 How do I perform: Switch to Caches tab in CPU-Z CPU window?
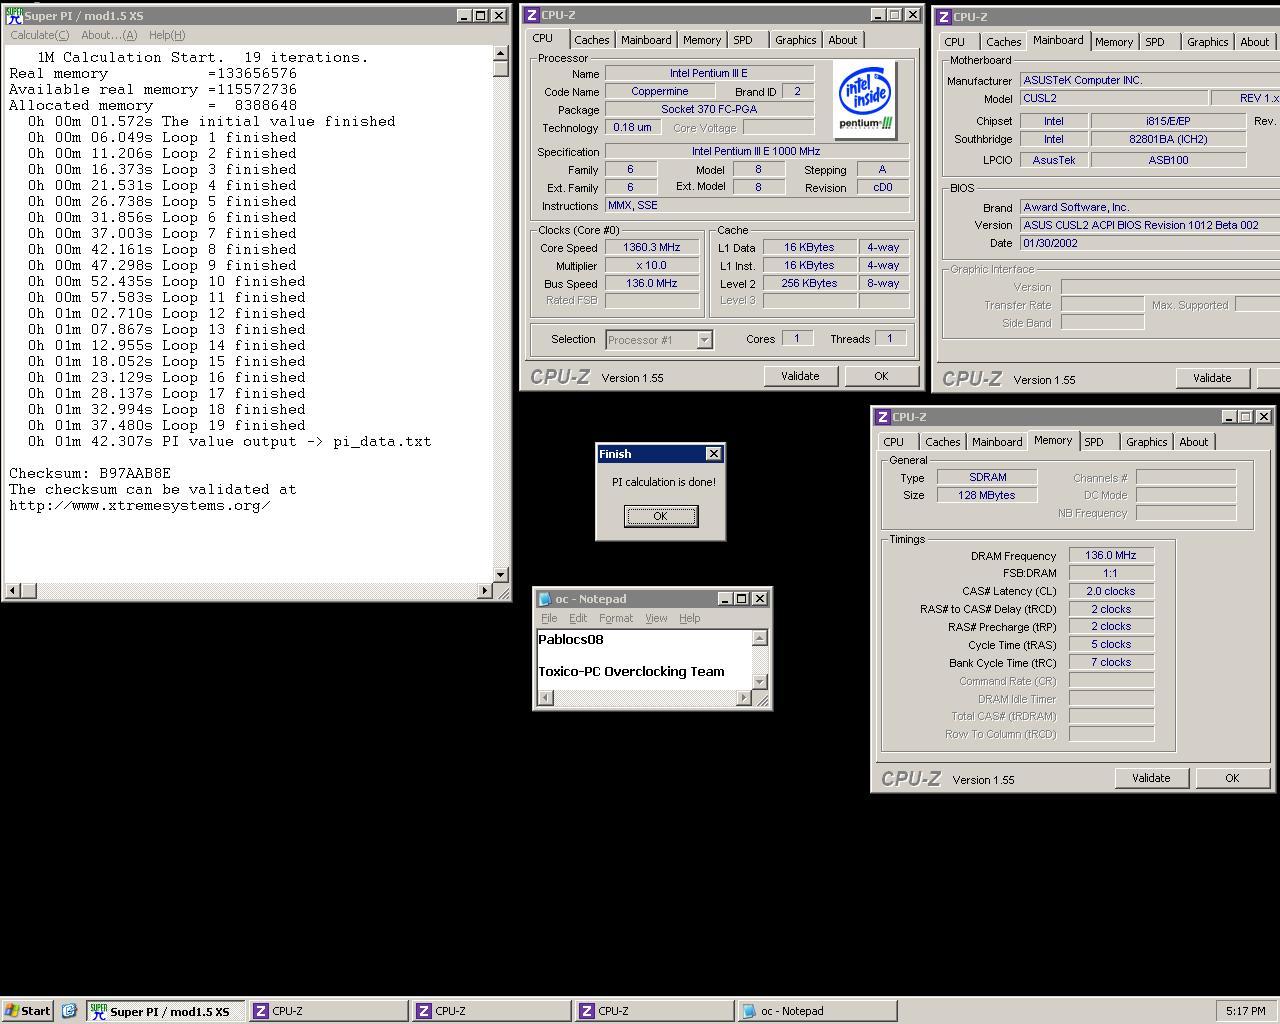591,40
